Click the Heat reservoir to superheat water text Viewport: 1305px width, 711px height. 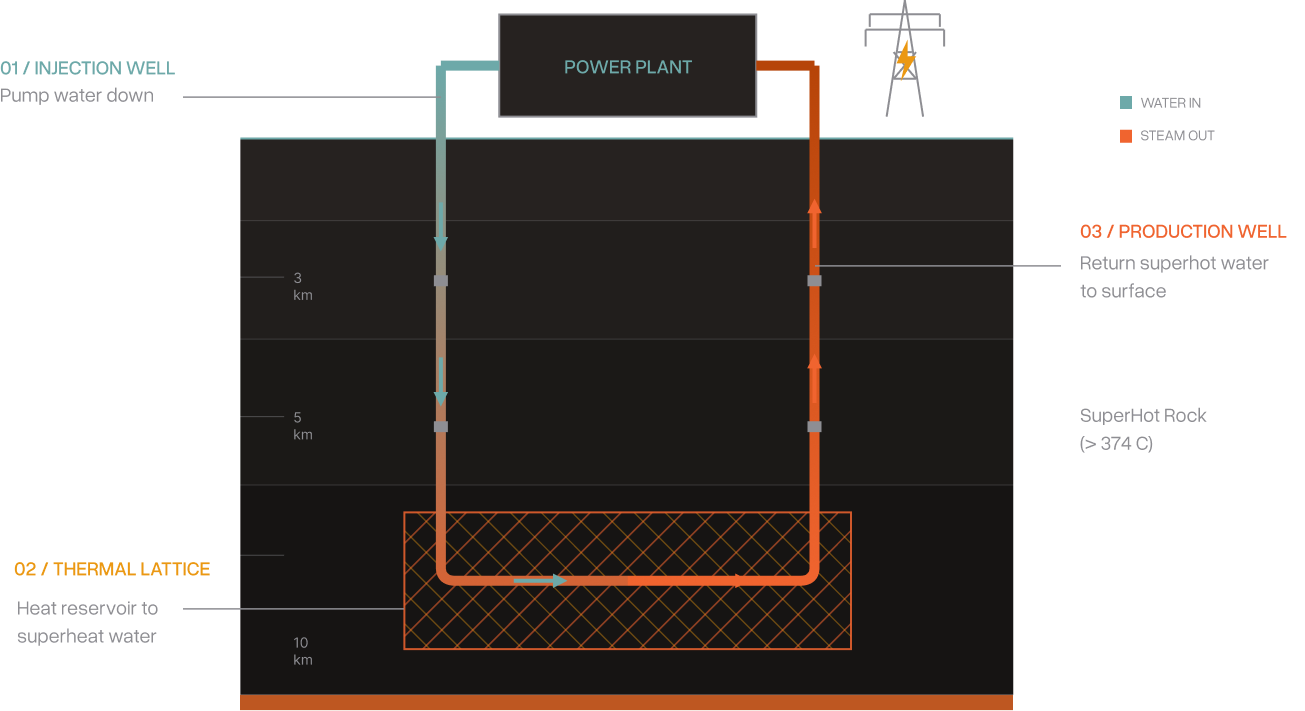(x=87, y=622)
